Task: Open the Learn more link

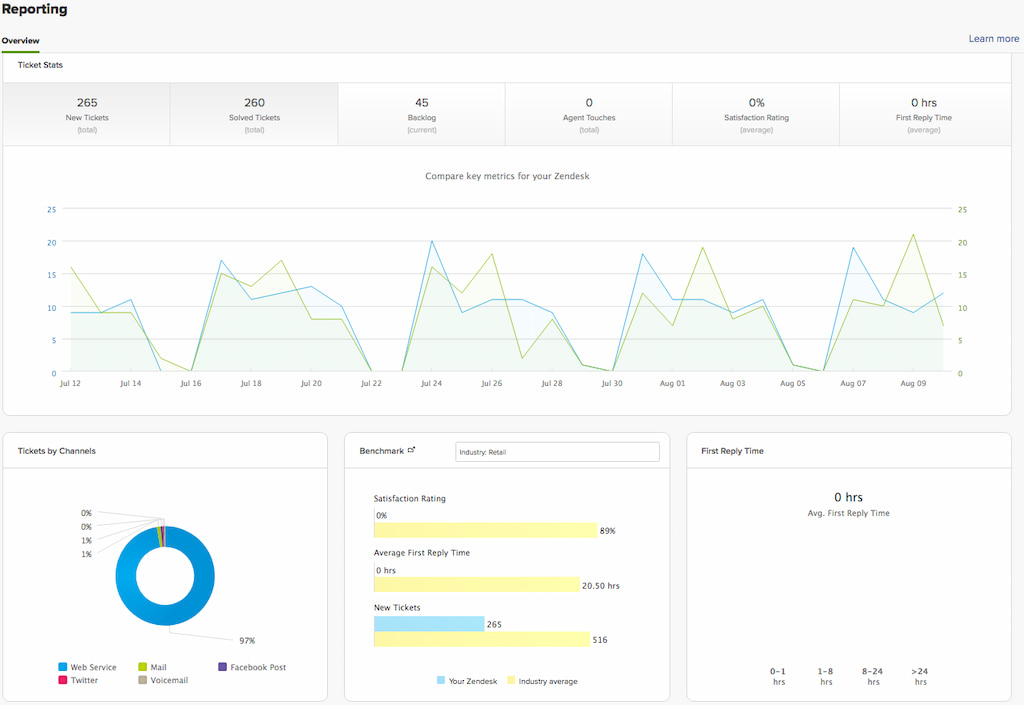Action: tap(993, 38)
